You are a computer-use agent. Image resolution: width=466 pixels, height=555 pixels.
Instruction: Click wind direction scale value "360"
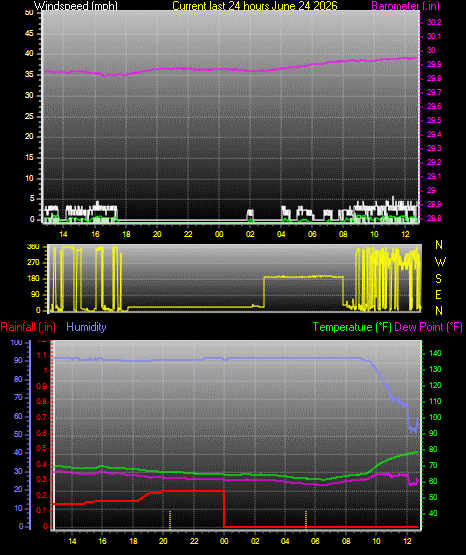coord(33,247)
